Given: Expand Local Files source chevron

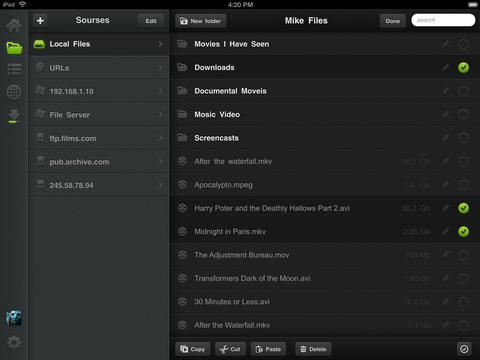Looking at the screenshot, I should (161, 44).
